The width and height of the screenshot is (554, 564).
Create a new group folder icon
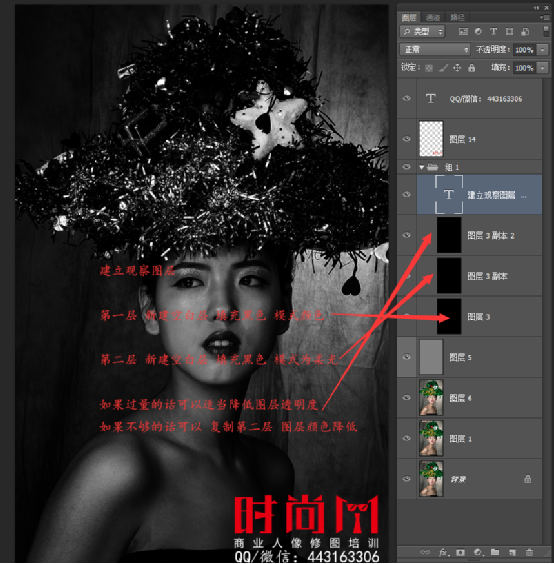[x=495, y=552]
